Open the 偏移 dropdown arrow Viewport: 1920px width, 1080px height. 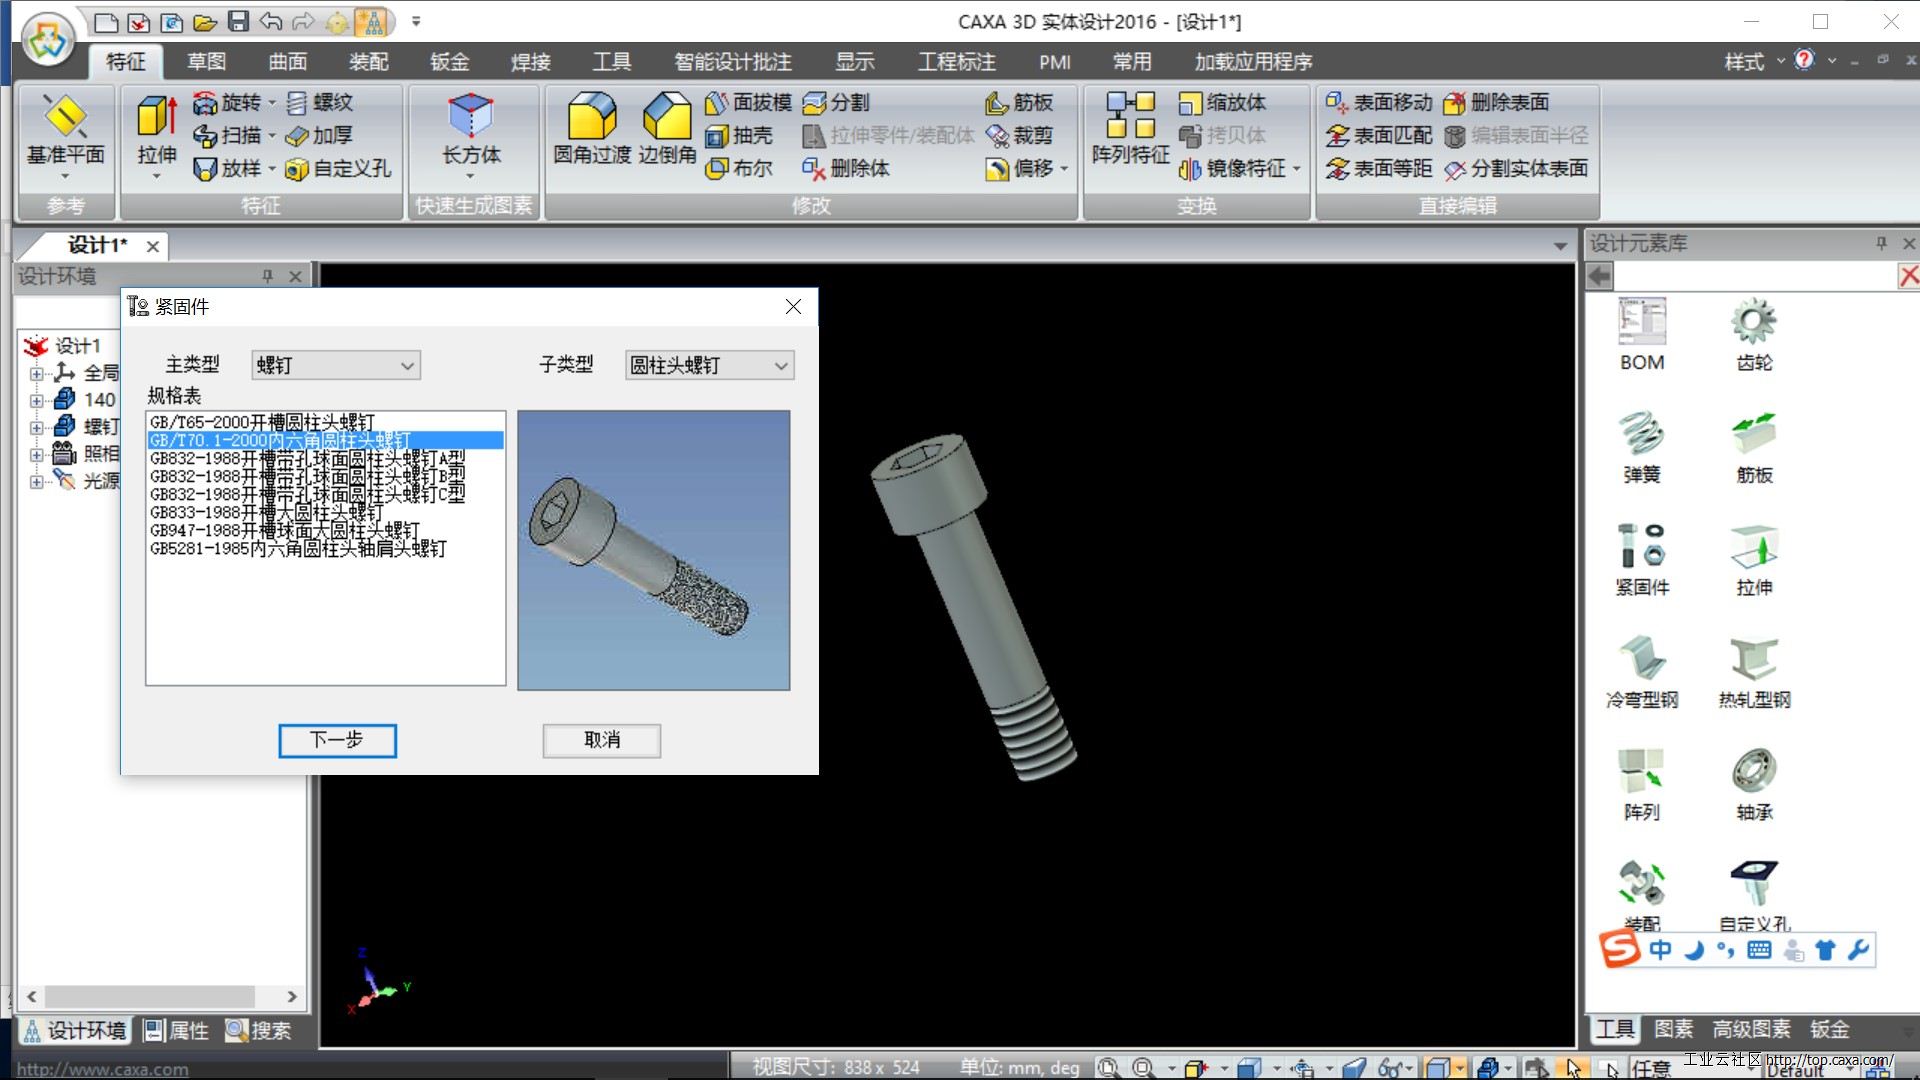pos(1064,169)
